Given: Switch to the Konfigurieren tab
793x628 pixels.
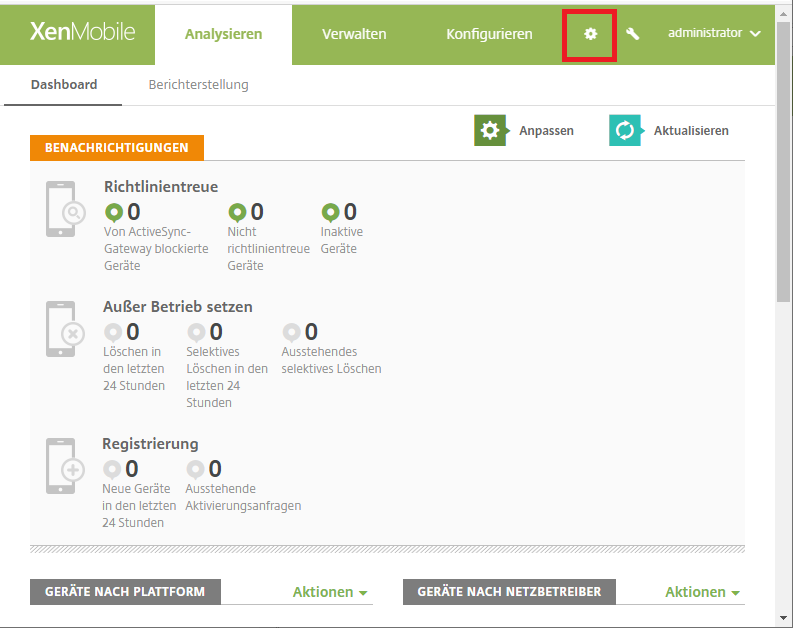Looking at the screenshot, I should 489,34.
